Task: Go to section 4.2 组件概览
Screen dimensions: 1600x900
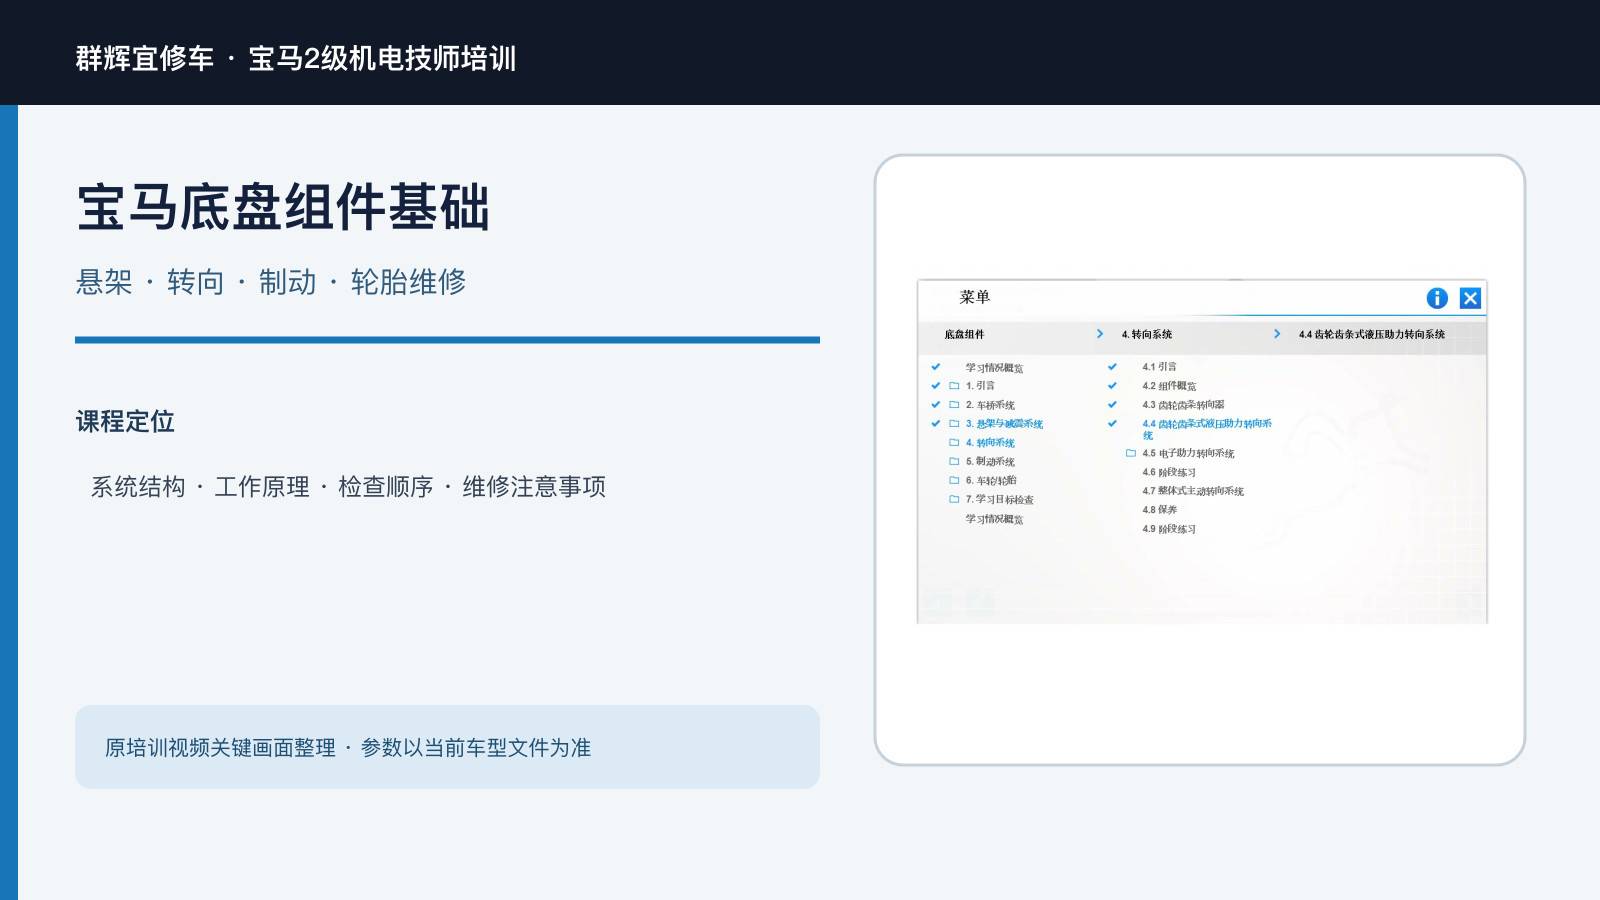Action: pos(1169,386)
